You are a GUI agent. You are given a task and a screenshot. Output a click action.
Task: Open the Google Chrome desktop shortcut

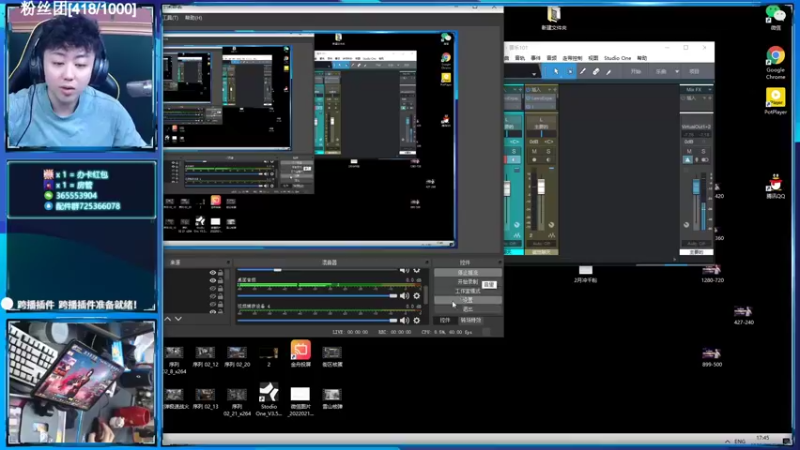pos(775,62)
